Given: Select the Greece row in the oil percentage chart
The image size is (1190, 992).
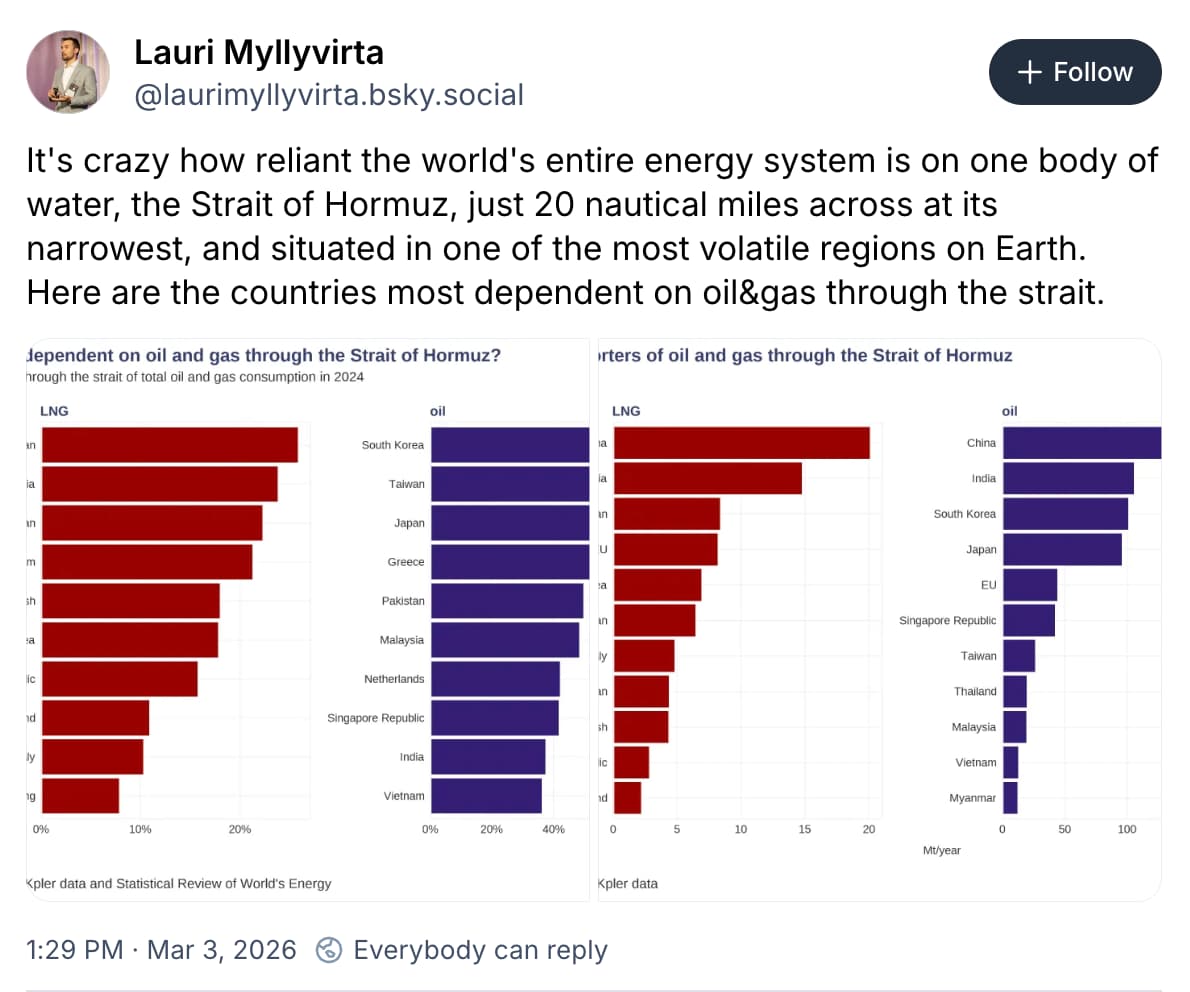Looking at the screenshot, I should pyautogui.click(x=510, y=562).
